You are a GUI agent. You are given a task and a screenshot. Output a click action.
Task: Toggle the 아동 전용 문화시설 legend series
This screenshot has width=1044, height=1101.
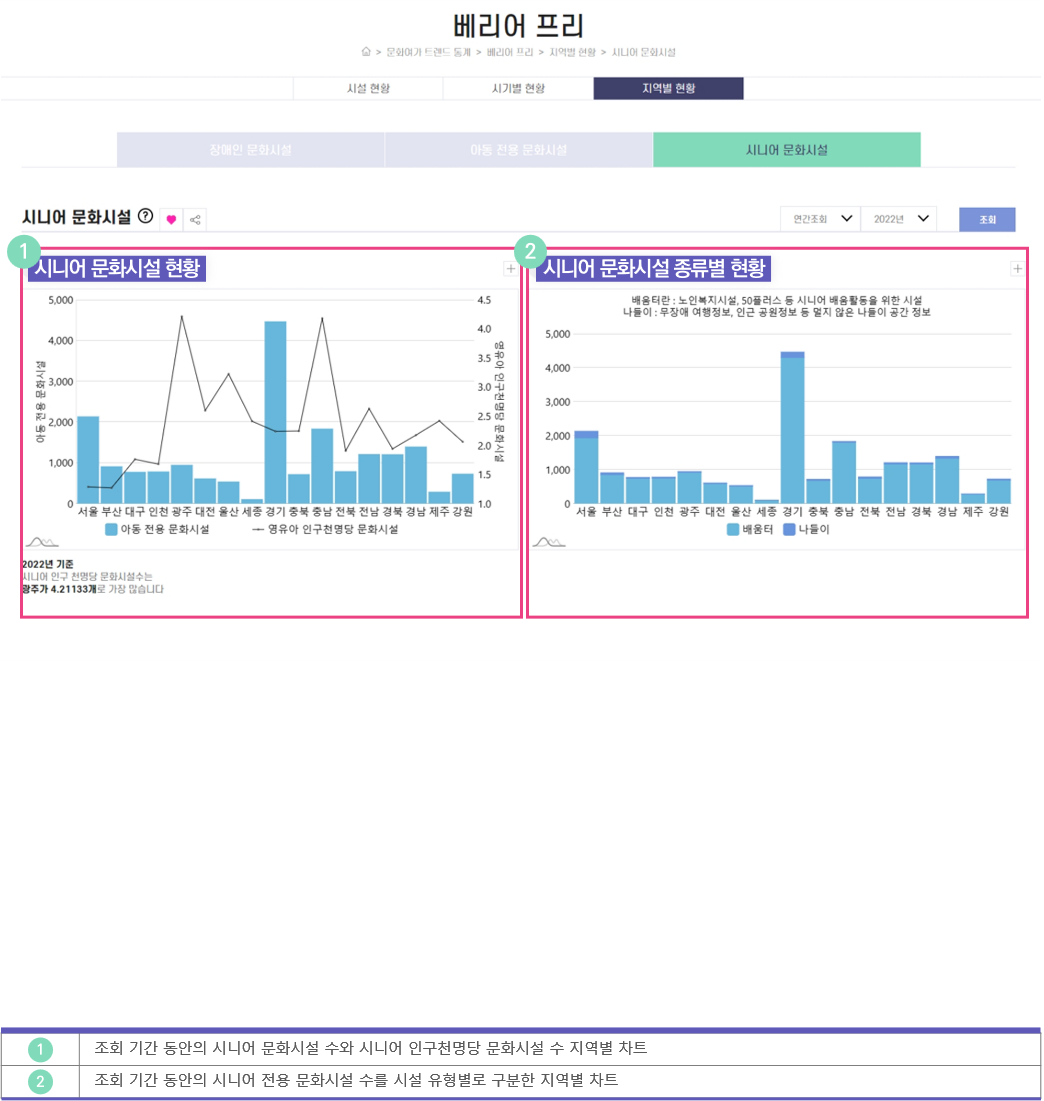click(157, 530)
